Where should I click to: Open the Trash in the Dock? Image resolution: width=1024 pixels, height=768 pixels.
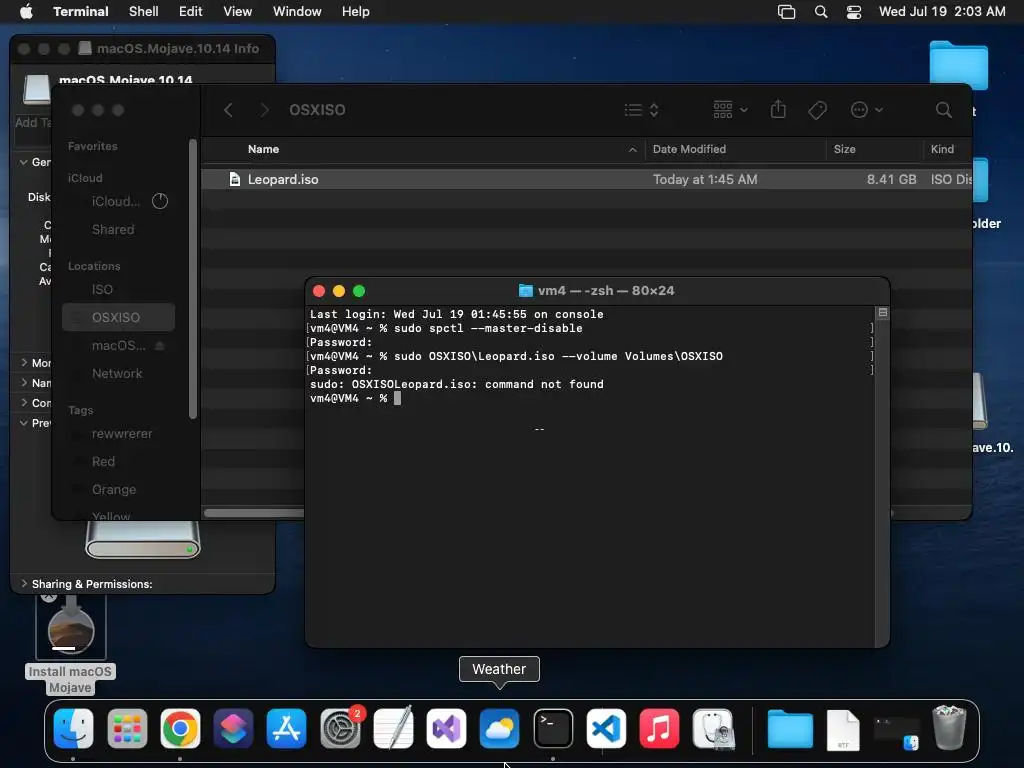[x=950, y=728]
